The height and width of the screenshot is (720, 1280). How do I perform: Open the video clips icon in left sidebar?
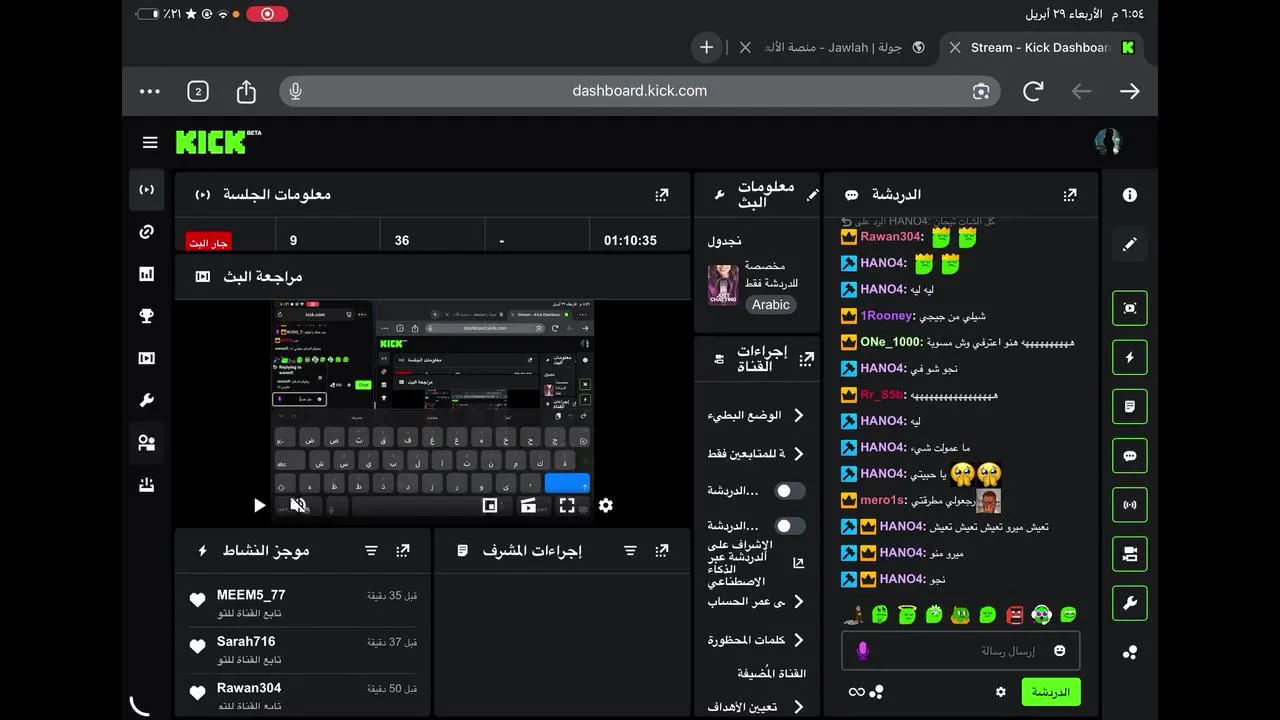(x=147, y=358)
